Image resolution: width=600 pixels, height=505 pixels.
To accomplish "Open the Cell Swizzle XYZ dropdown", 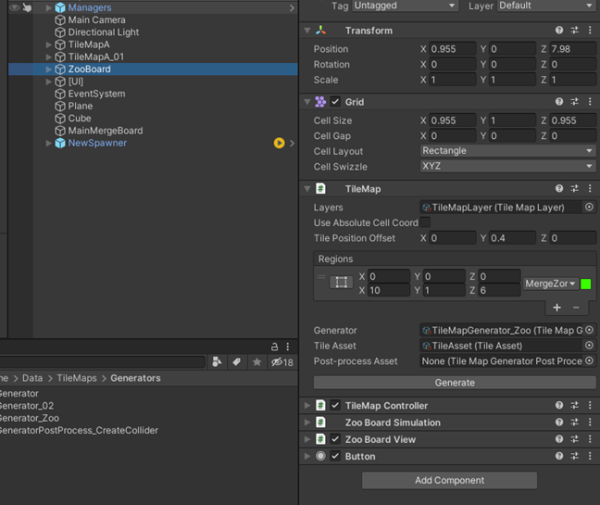I will coord(507,166).
